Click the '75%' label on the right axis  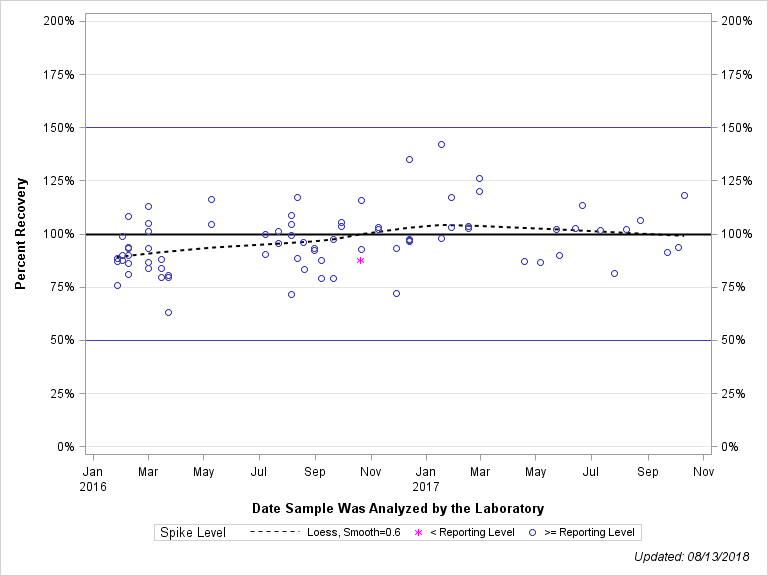coord(733,287)
